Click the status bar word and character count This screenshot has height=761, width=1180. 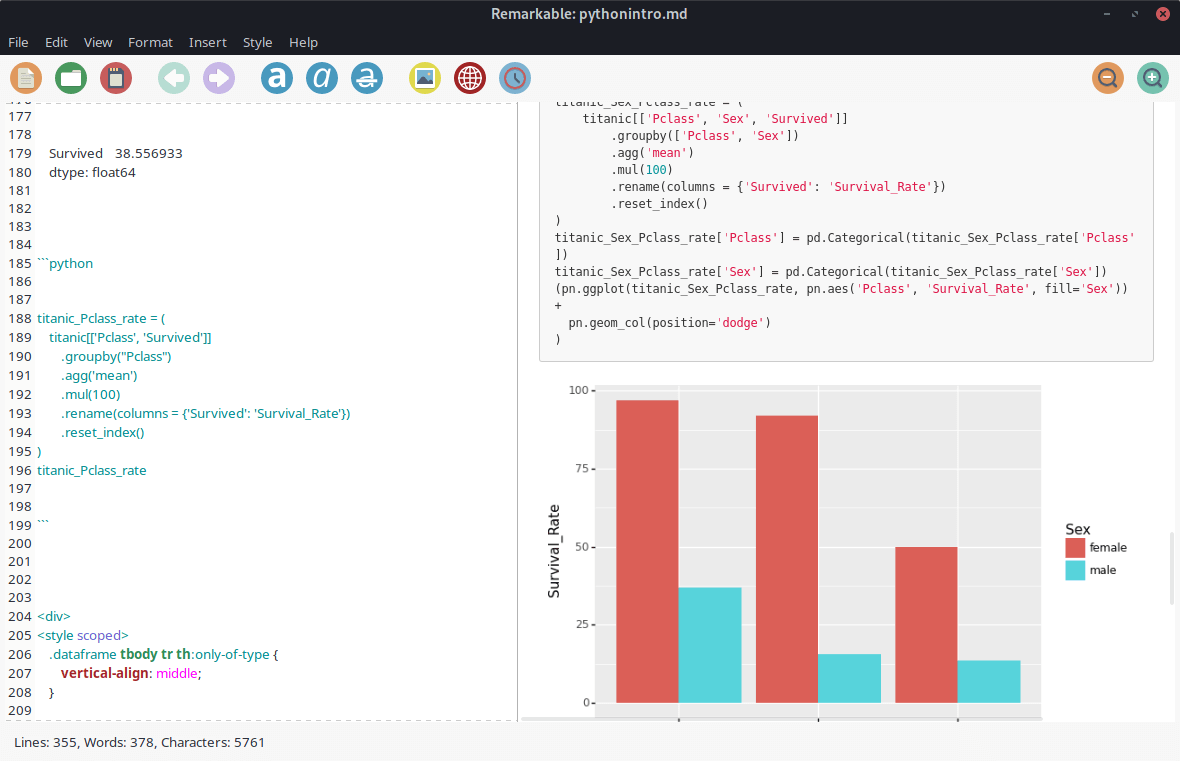click(139, 742)
